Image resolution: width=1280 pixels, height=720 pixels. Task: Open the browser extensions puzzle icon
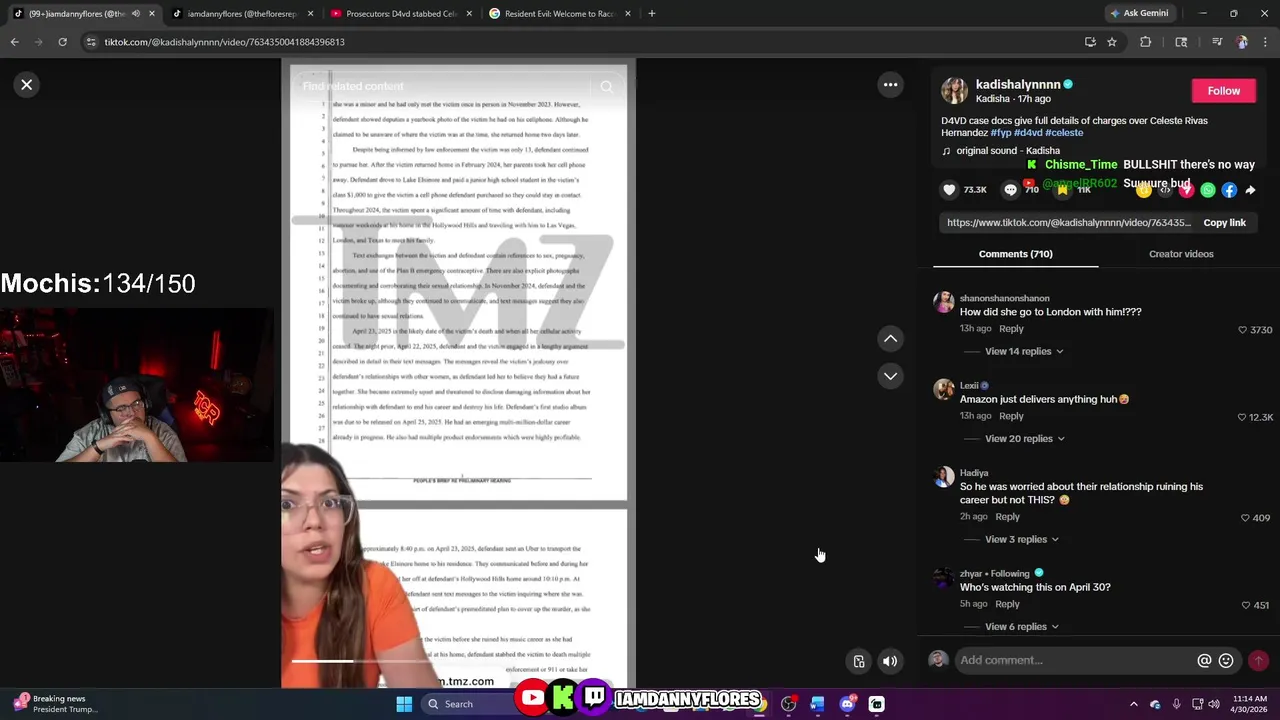[1146, 42]
